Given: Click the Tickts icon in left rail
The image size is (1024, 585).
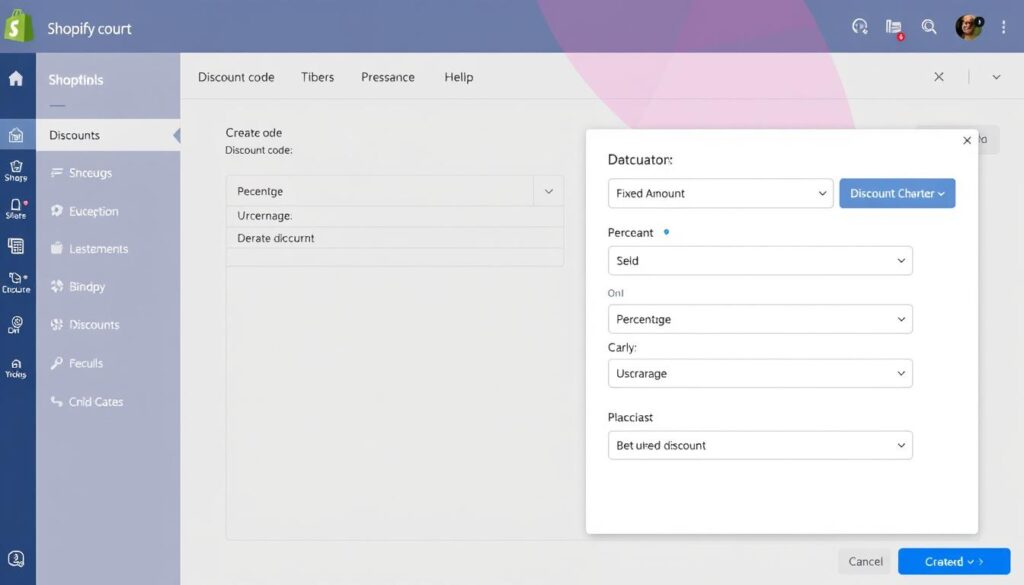Looking at the screenshot, I should coord(16,367).
